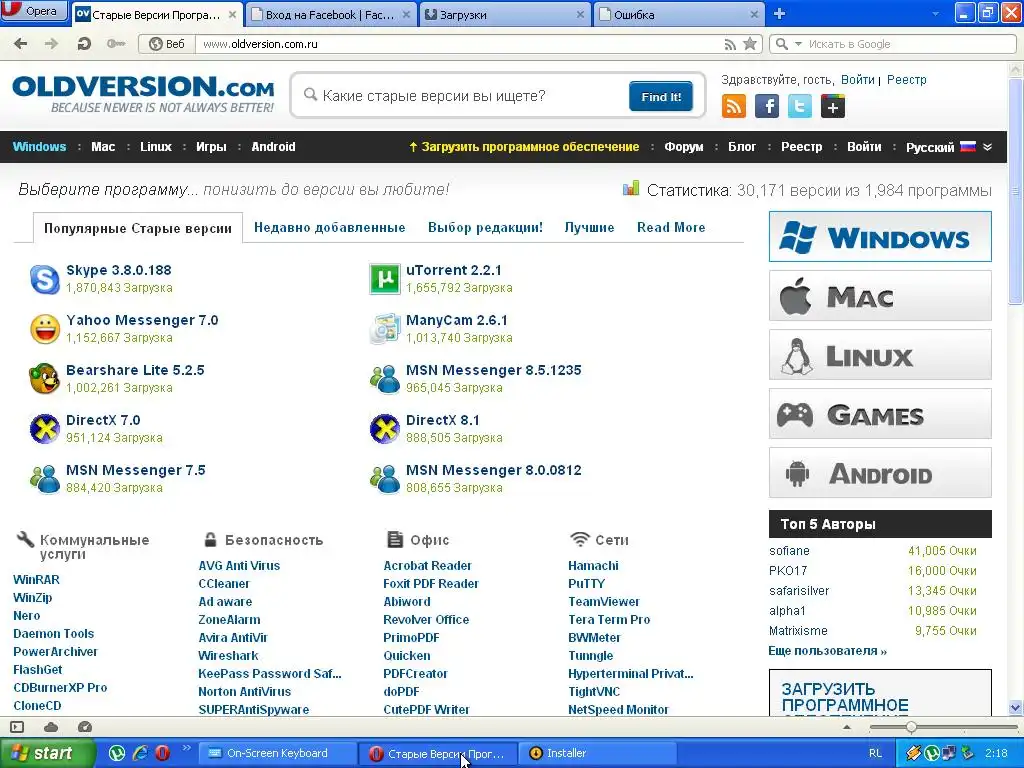The width and height of the screenshot is (1024, 768).
Task: Click the RSS feed icon in the address bar
Action: [x=730, y=44]
